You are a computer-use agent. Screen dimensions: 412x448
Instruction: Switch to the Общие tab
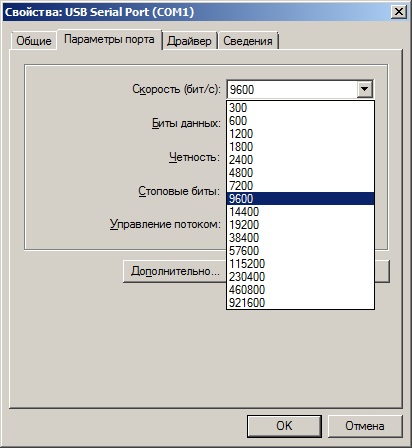click(x=33, y=41)
